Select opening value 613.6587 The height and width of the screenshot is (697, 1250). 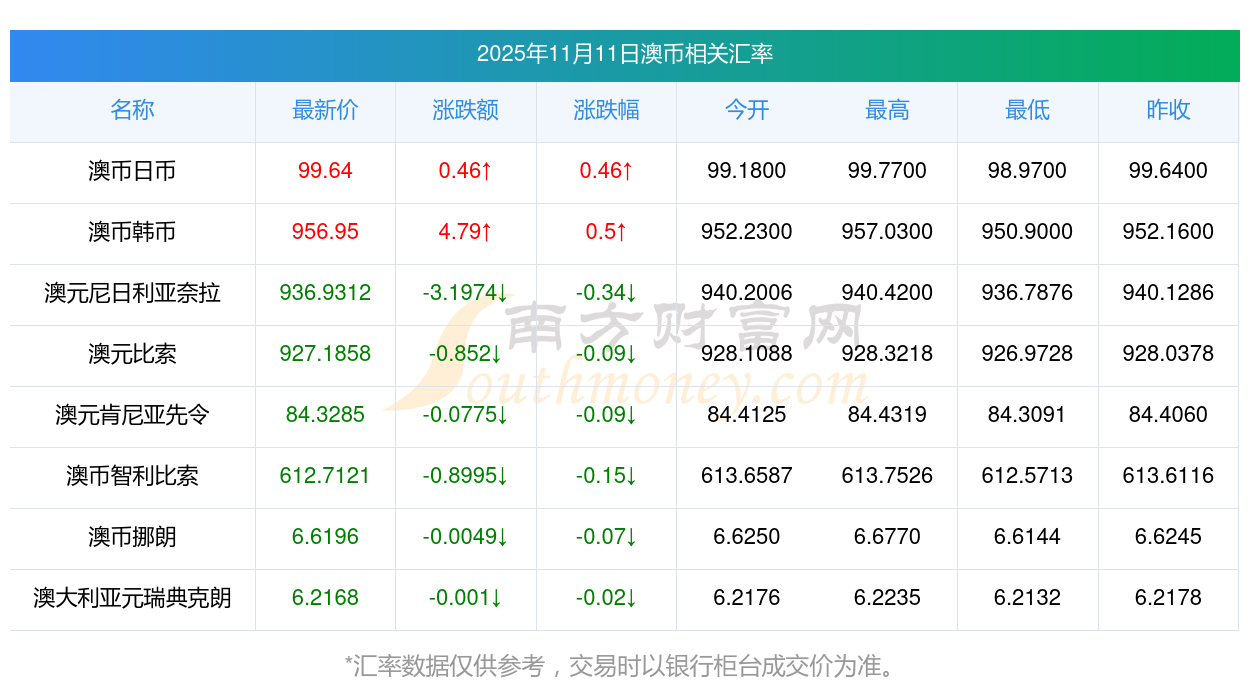pos(747,476)
